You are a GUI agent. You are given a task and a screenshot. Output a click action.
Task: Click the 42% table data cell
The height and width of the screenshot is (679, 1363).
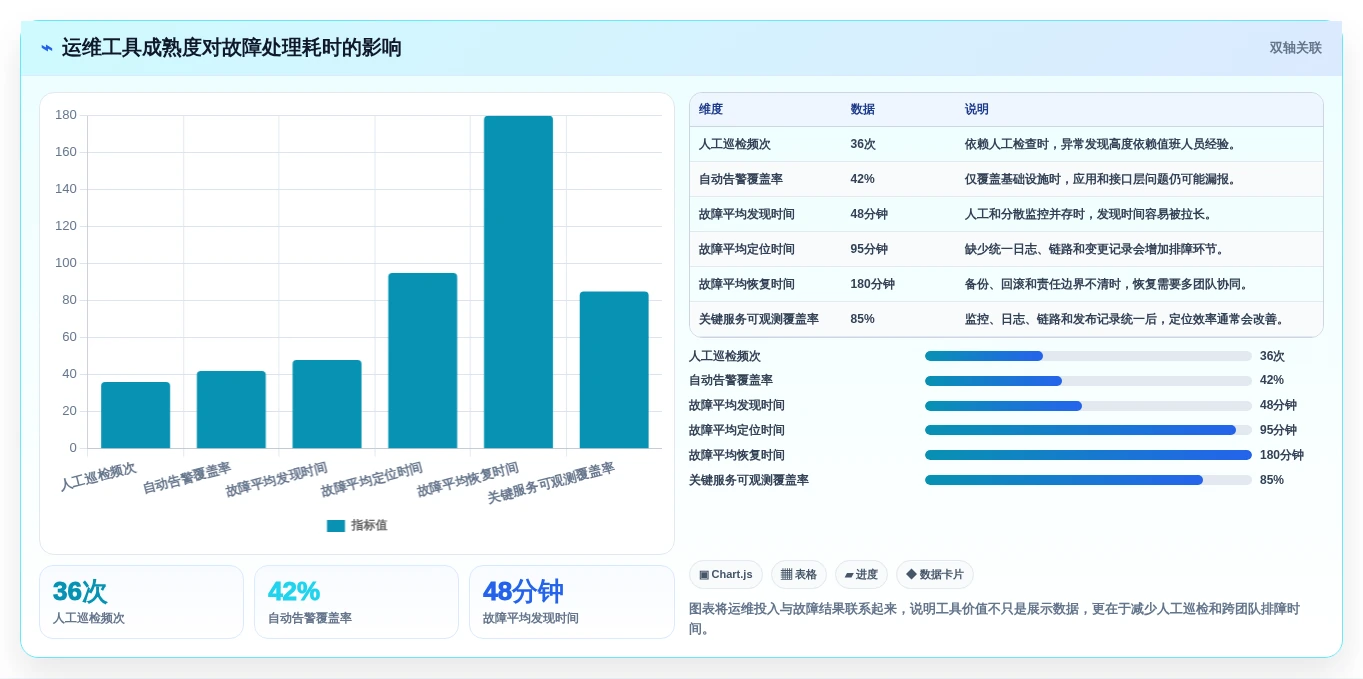click(x=862, y=179)
